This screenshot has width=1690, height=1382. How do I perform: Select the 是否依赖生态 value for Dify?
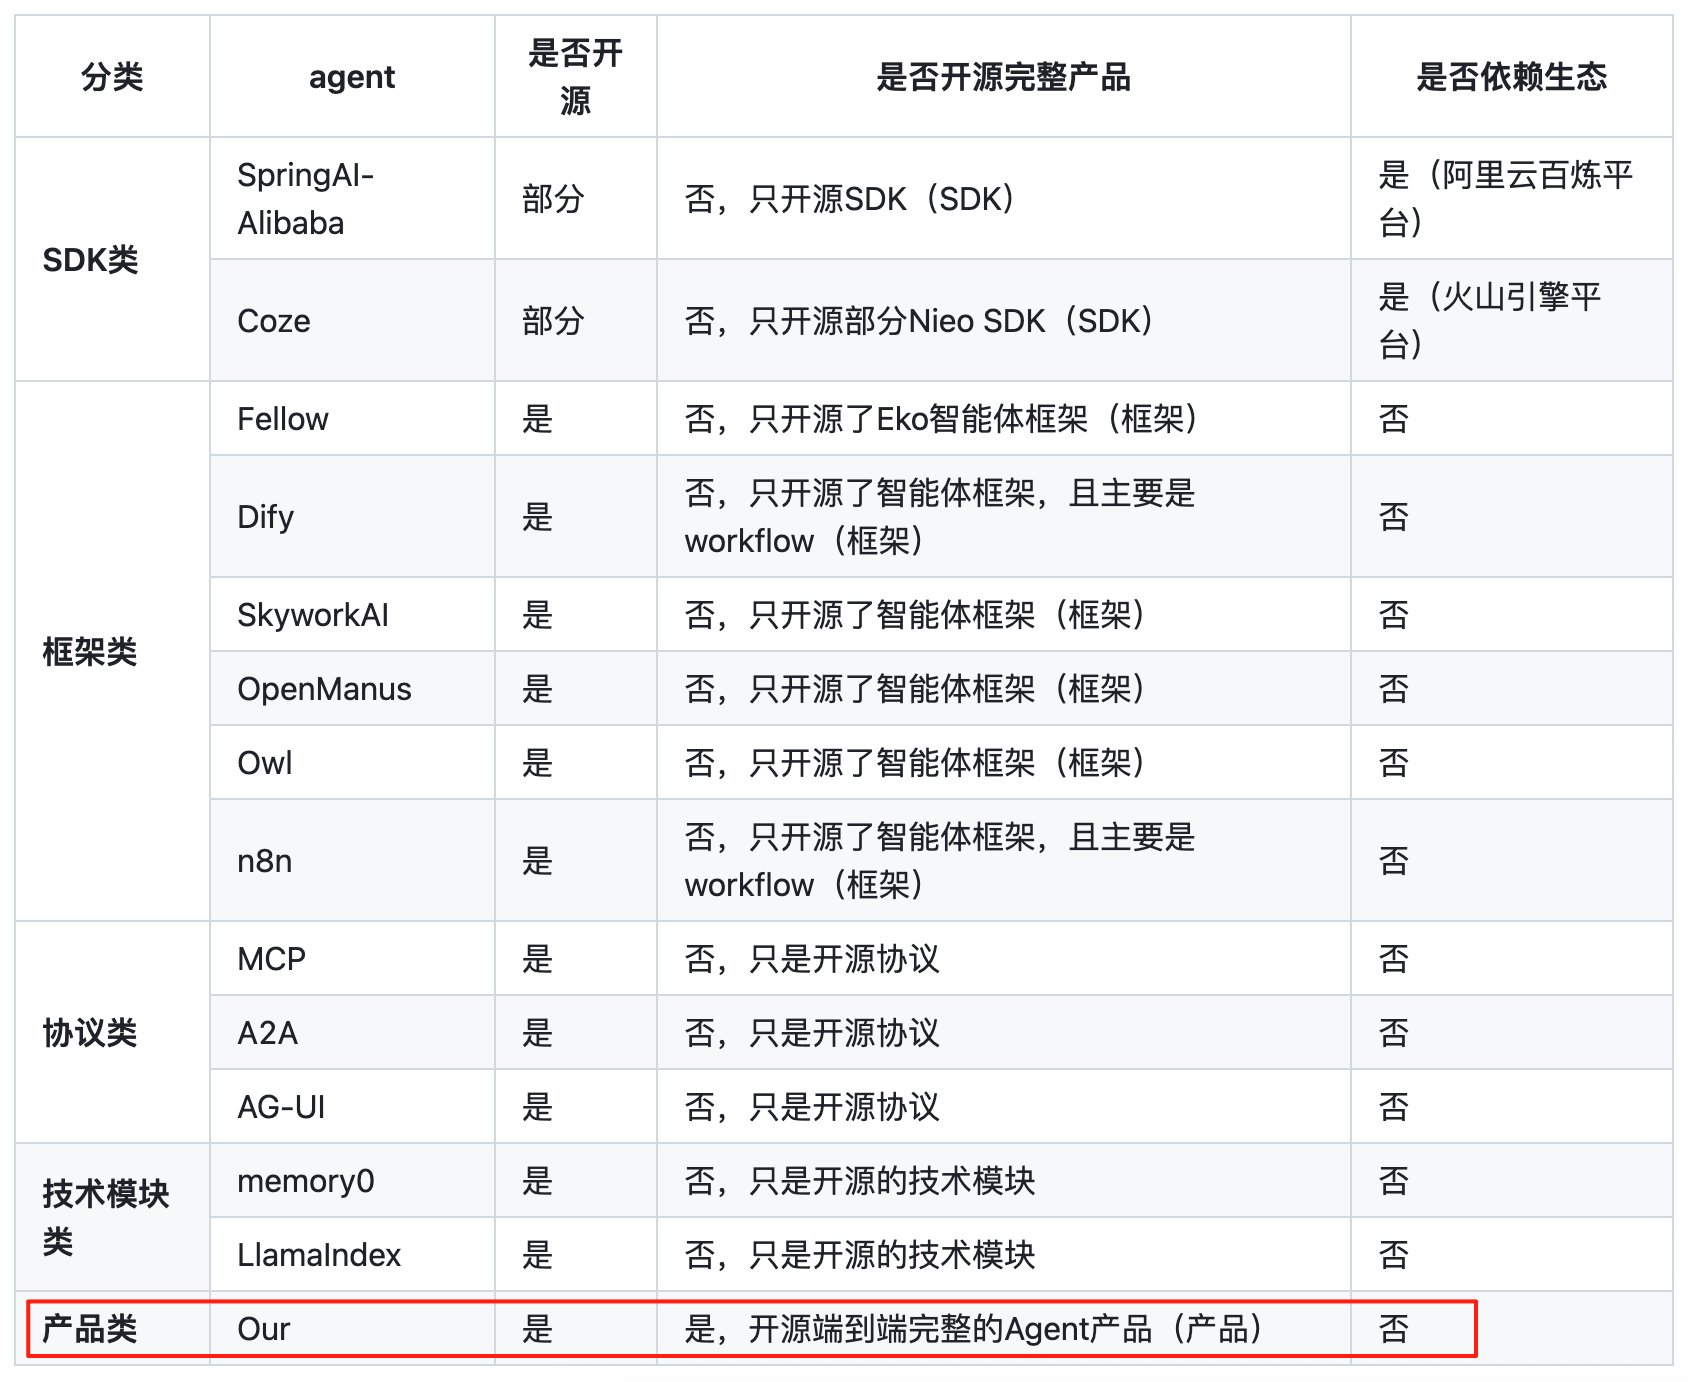pos(1394,517)
